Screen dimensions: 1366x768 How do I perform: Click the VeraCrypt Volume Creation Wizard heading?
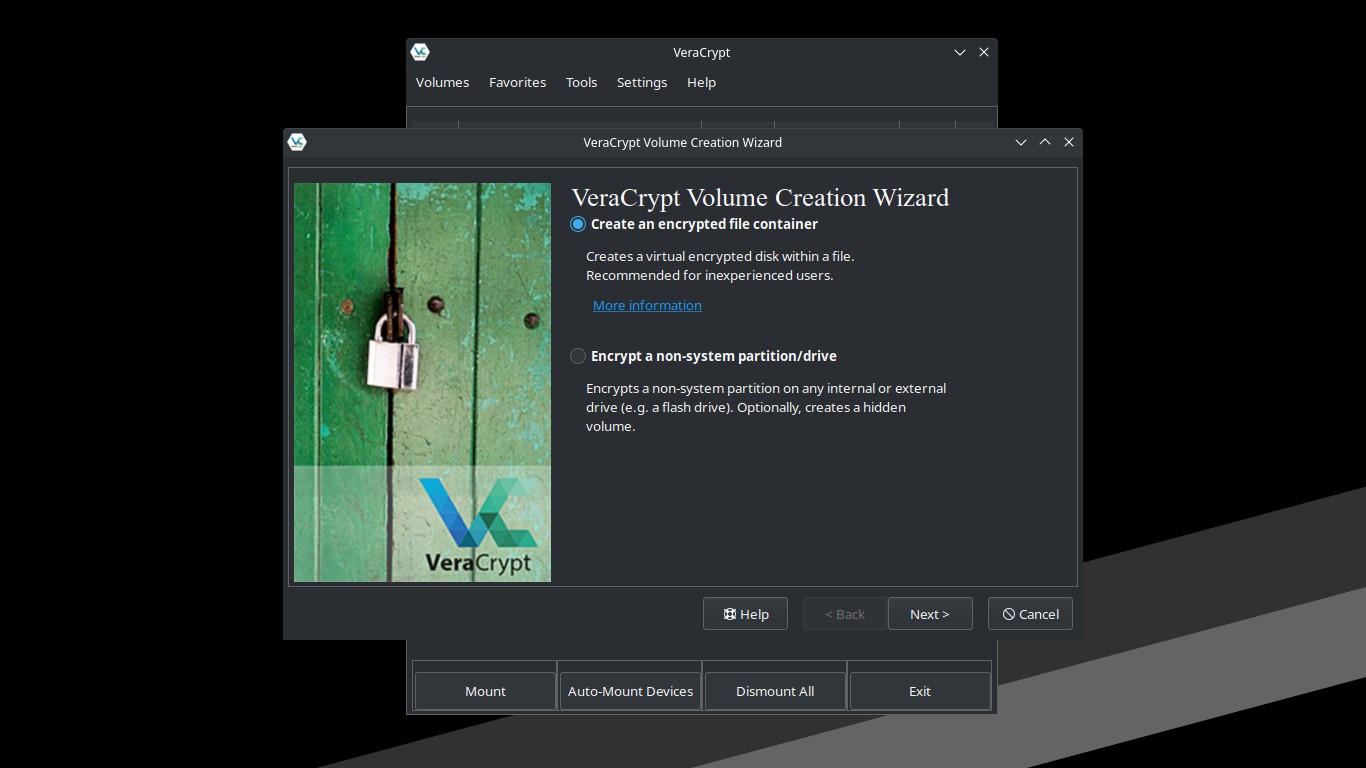(x=760, y=198)
